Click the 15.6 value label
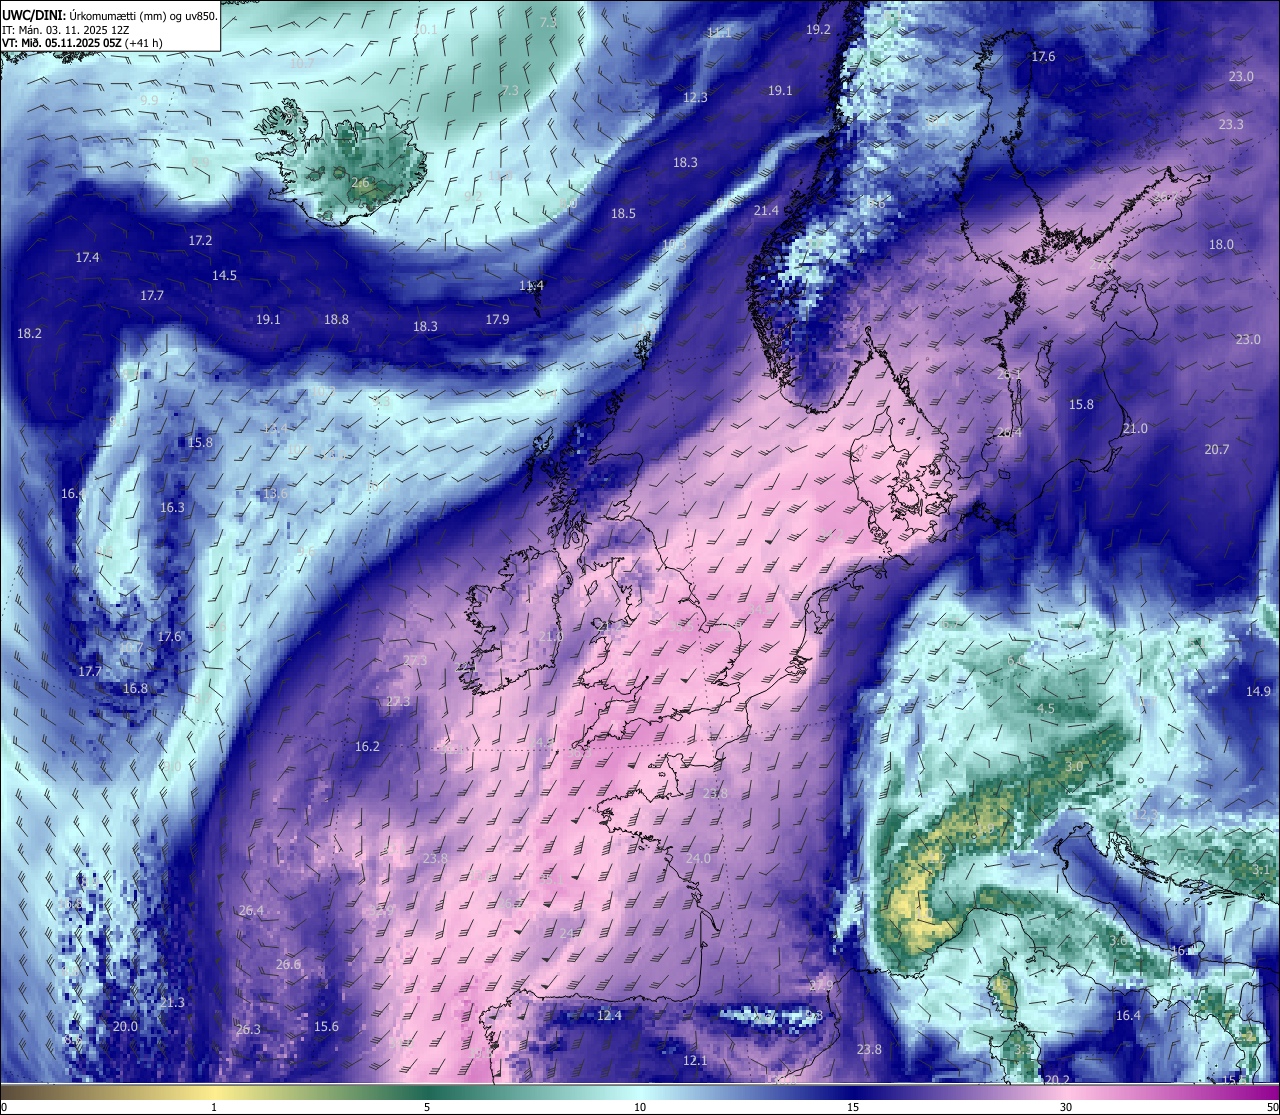 326,1027
